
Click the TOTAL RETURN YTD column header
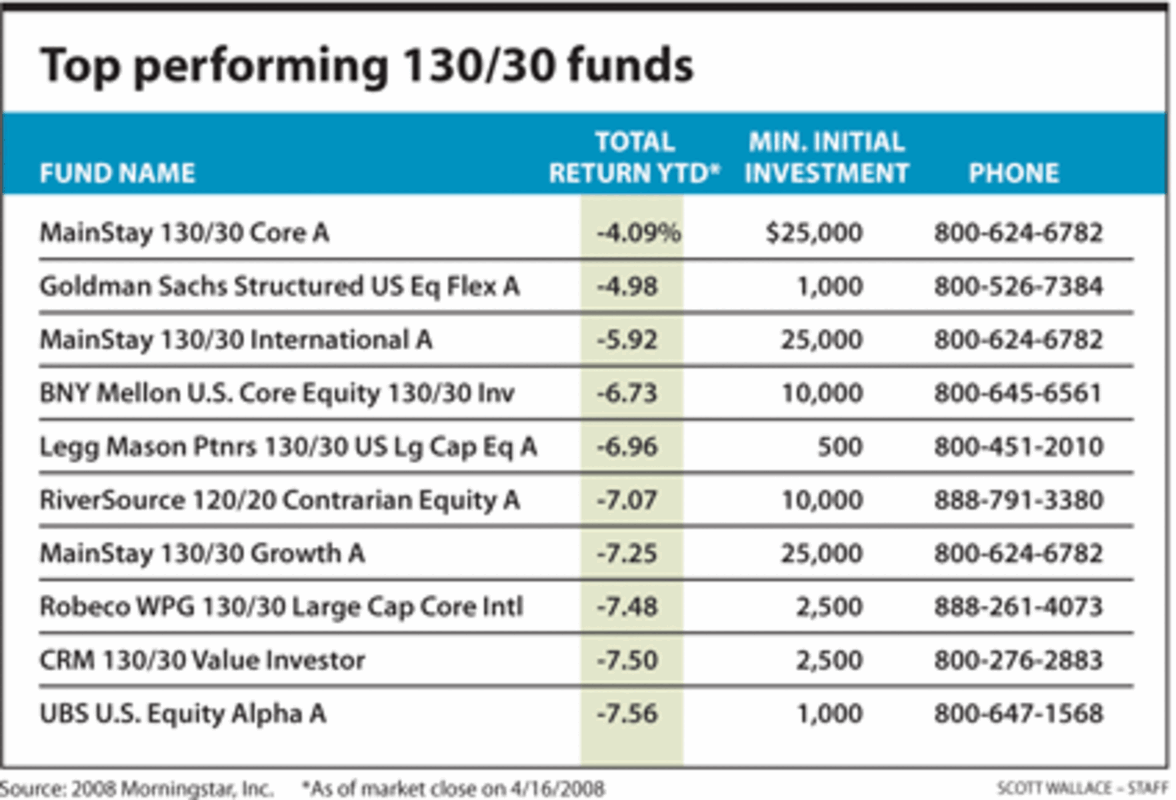tap(635, 157)
